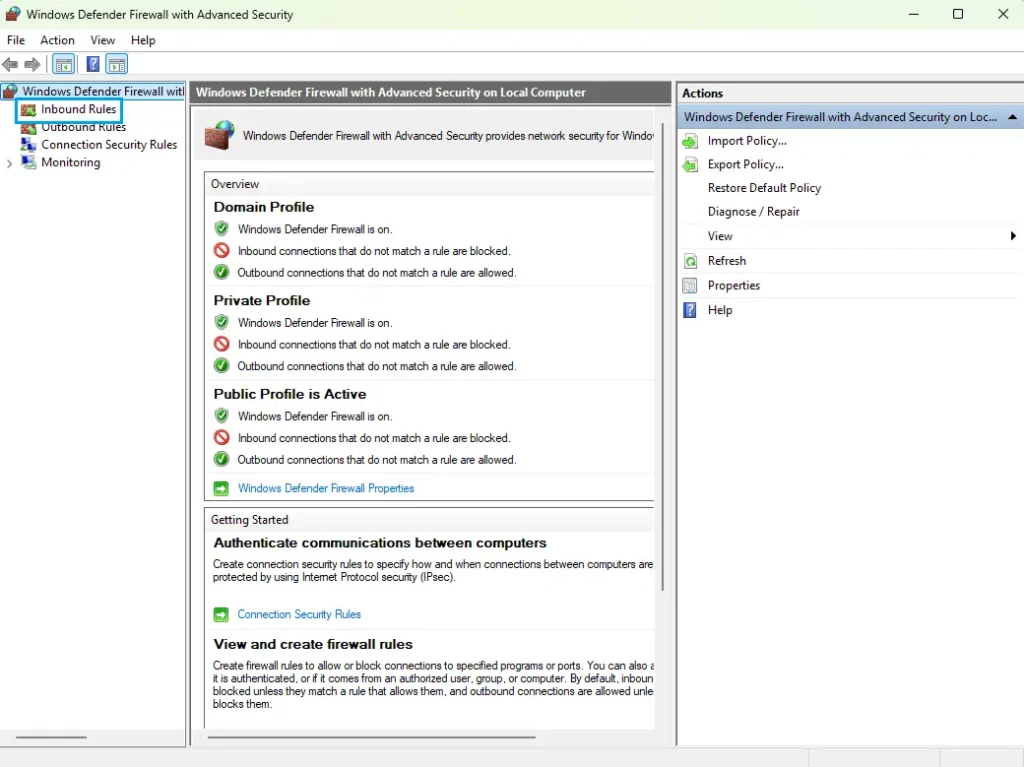
Task: Click Refresh in the Actions pane
Action: [x=727, y=261]
